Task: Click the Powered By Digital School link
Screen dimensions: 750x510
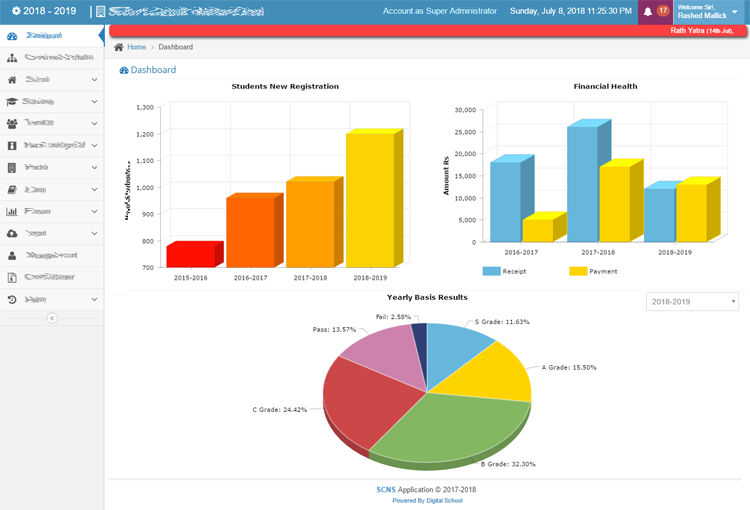Action: [426, 501]
